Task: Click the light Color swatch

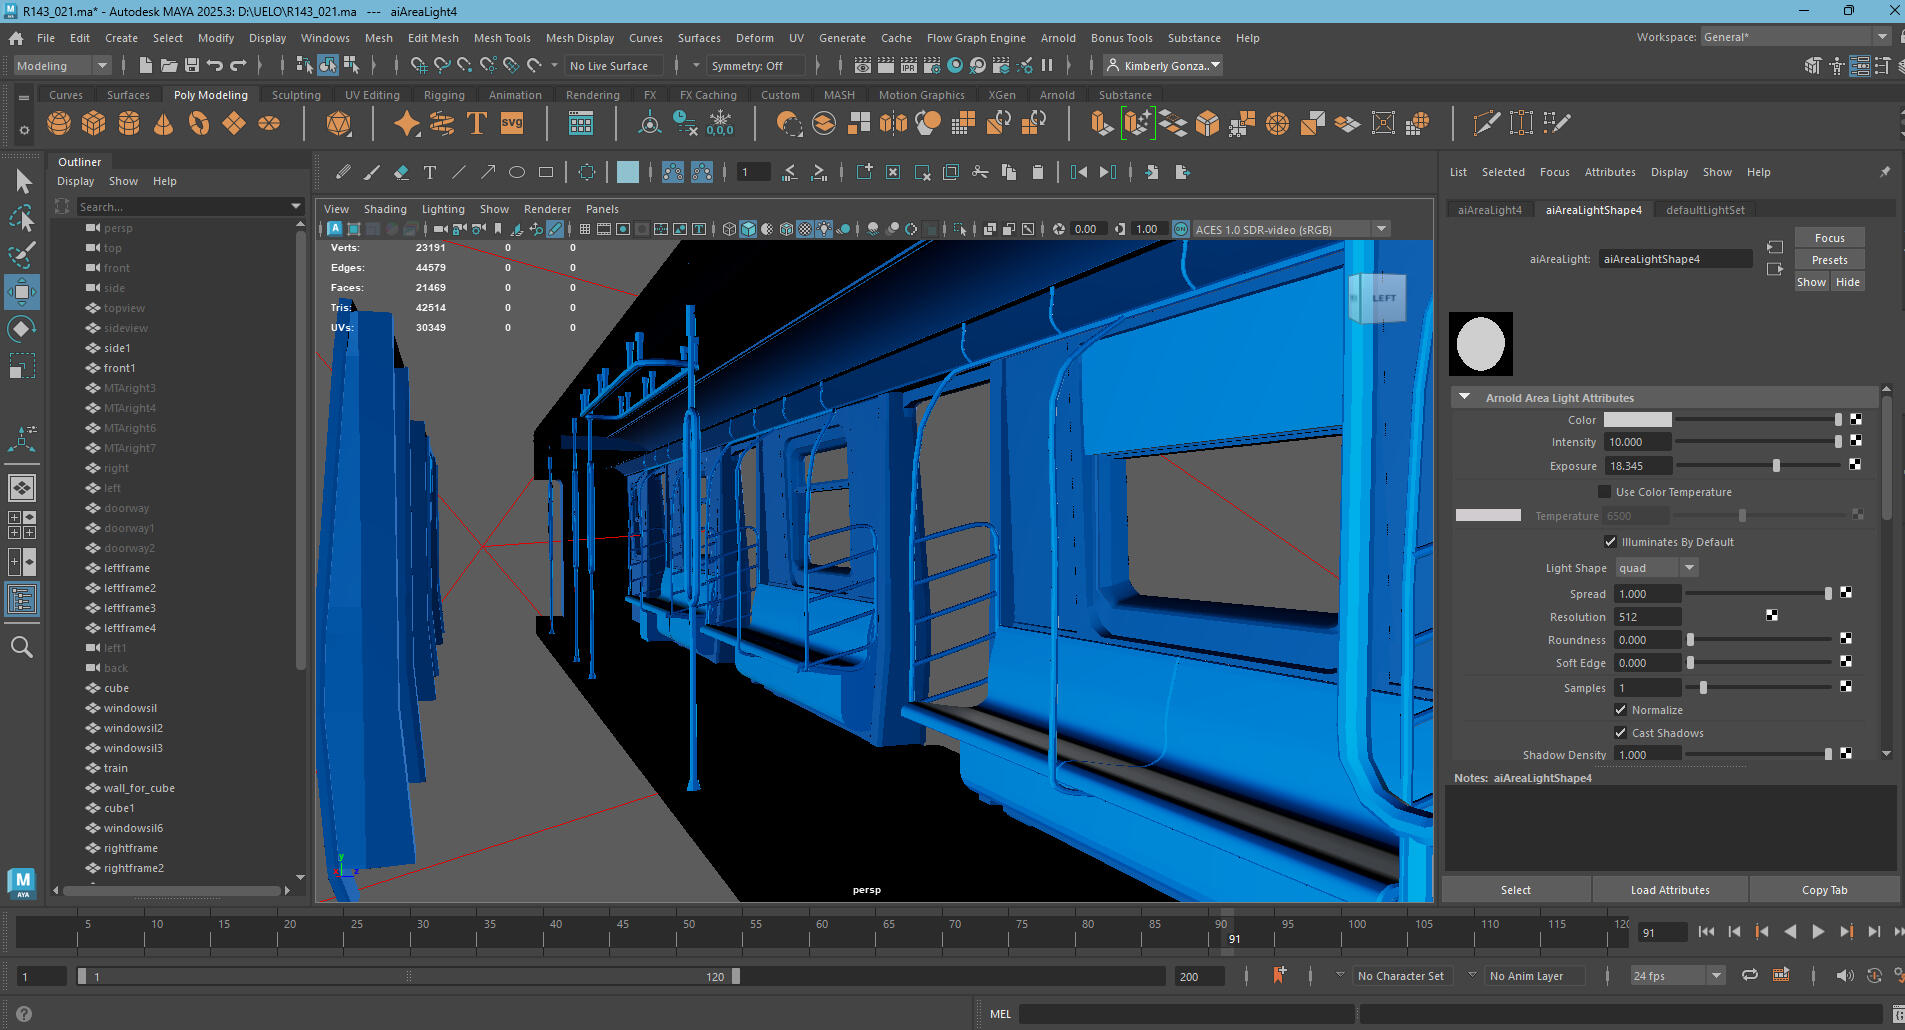Action: point(1637,420)
